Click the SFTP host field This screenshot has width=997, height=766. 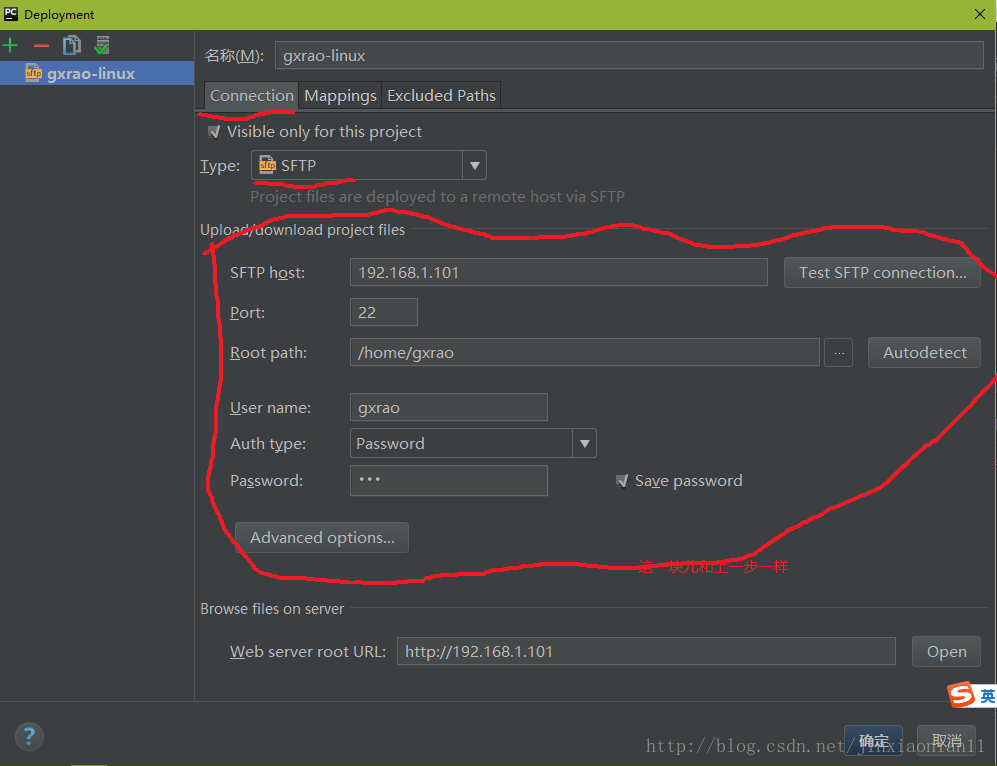click(558, 272)
